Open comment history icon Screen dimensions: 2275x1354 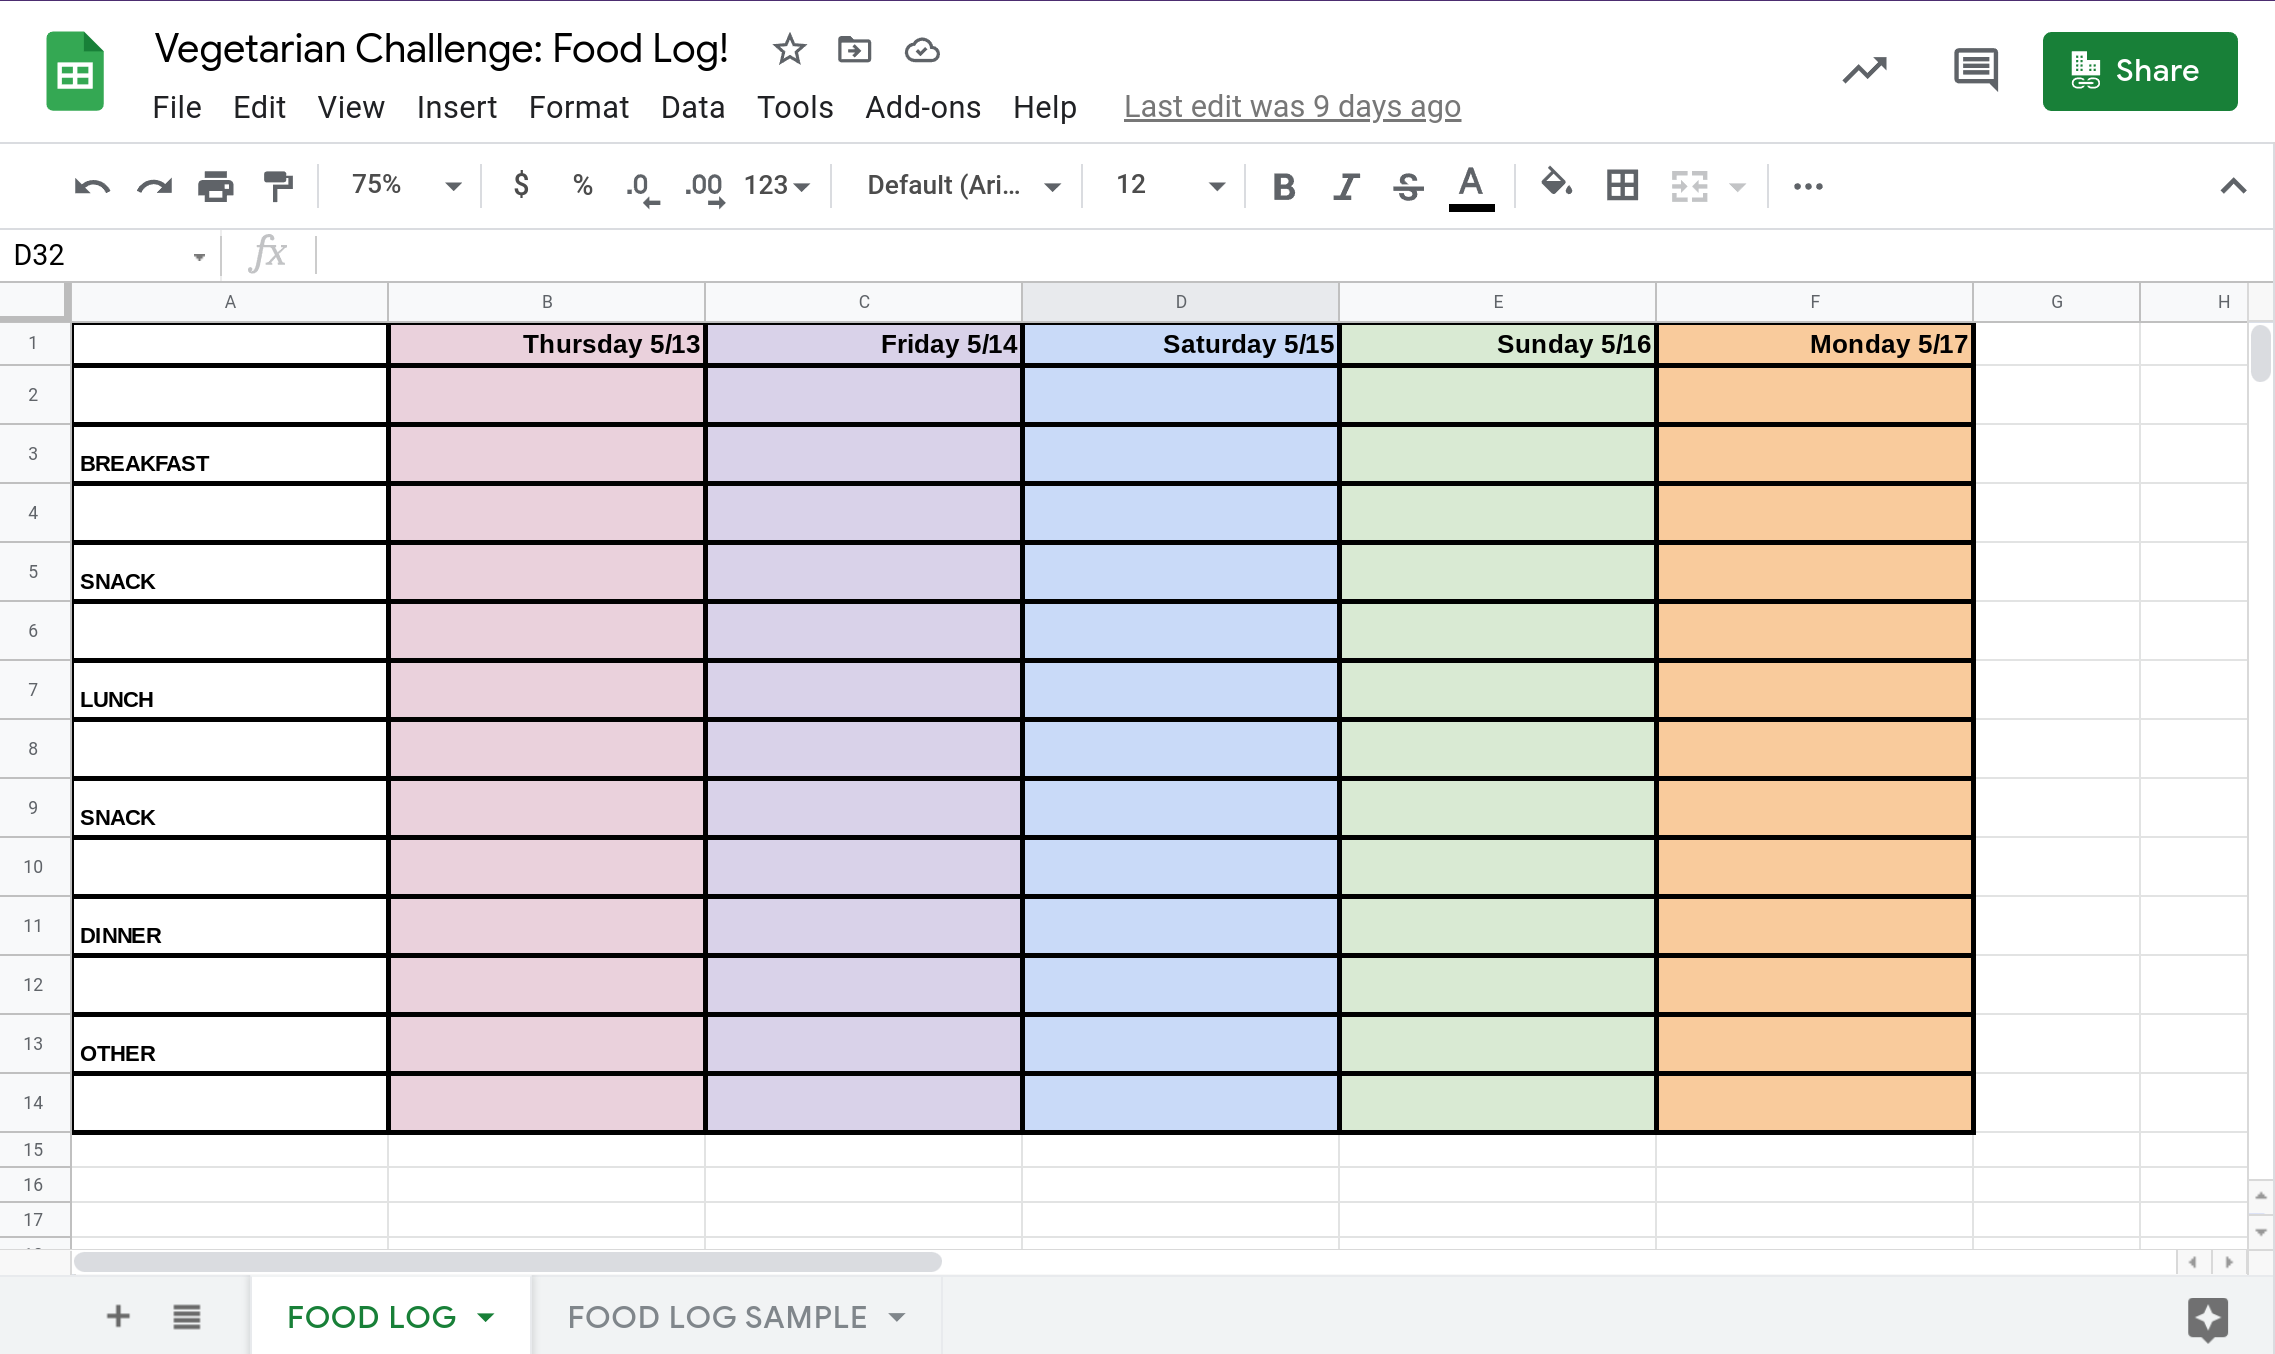[1975, 70]
